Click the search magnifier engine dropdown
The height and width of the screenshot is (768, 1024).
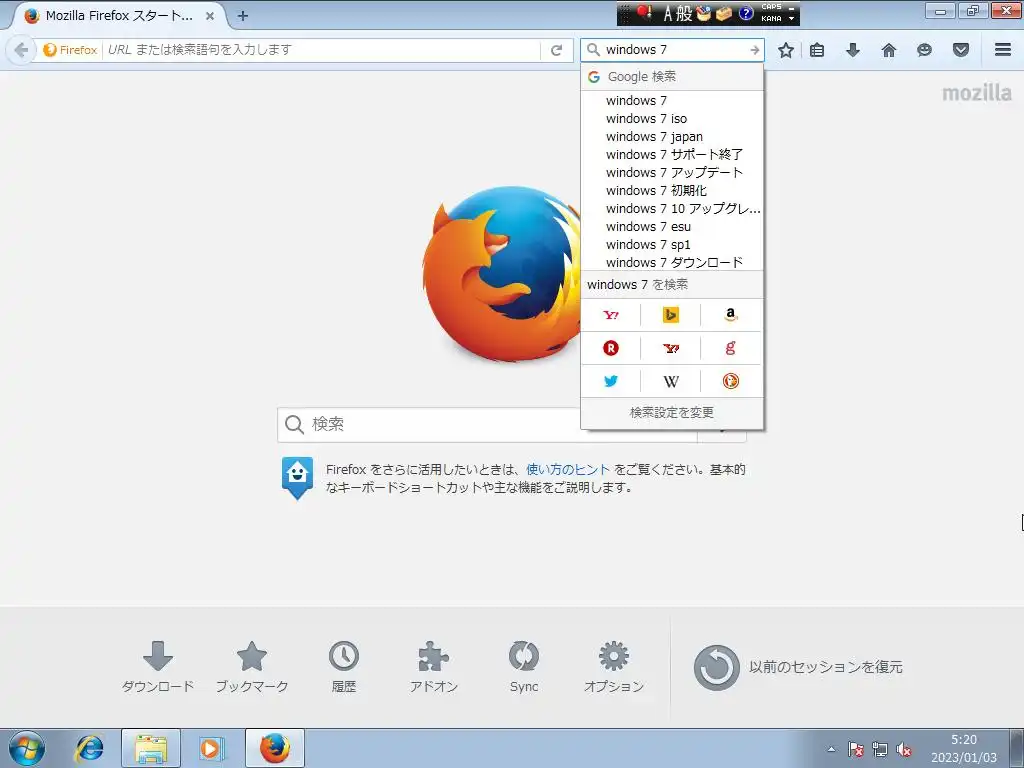pyautogui.click(x=593, y=50)
